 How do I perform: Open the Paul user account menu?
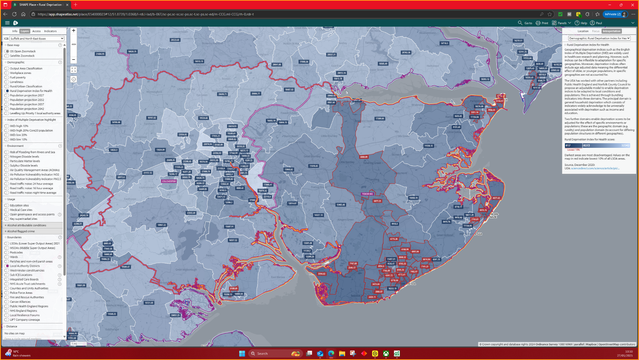596,23
